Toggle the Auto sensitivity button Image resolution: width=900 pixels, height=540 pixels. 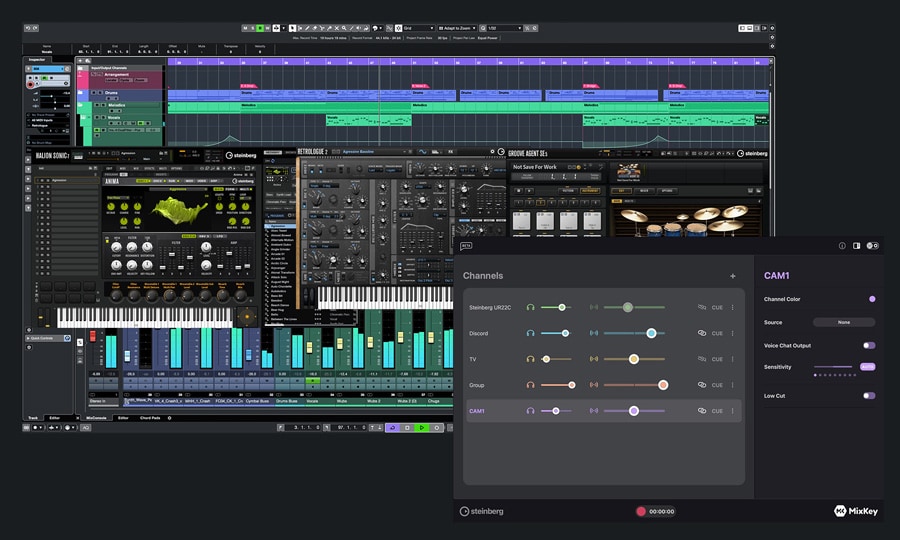[x=867, y=367]
